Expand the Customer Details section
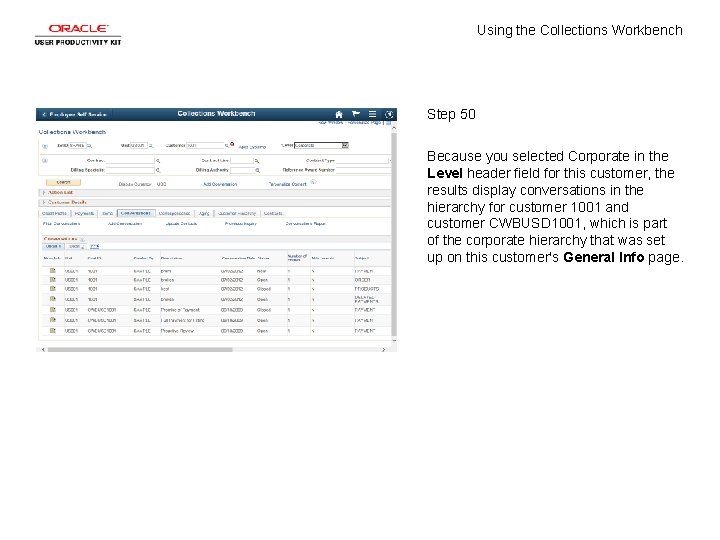The image size is (720, 540). click(x=44, y=202)
